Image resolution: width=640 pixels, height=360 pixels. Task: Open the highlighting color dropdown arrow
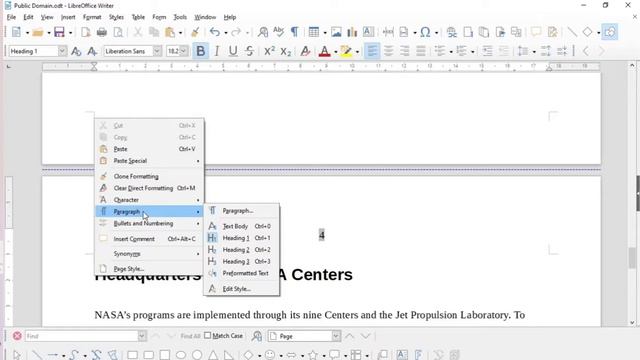coord(358,51)
